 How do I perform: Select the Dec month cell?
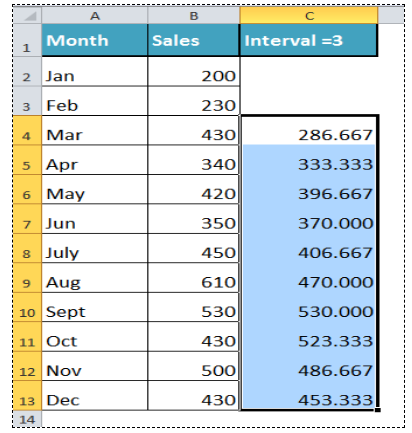click(x=95, y=396)
